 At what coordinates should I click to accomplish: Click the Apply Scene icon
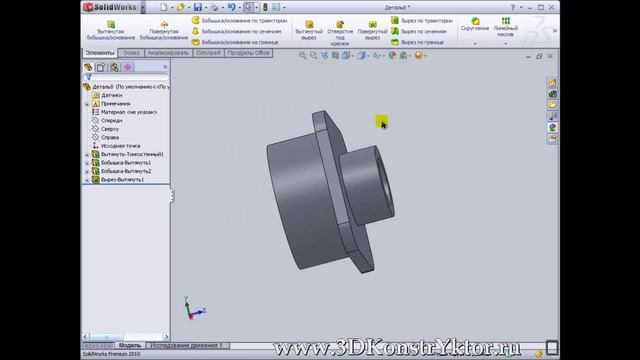click(x=403, y=55)
